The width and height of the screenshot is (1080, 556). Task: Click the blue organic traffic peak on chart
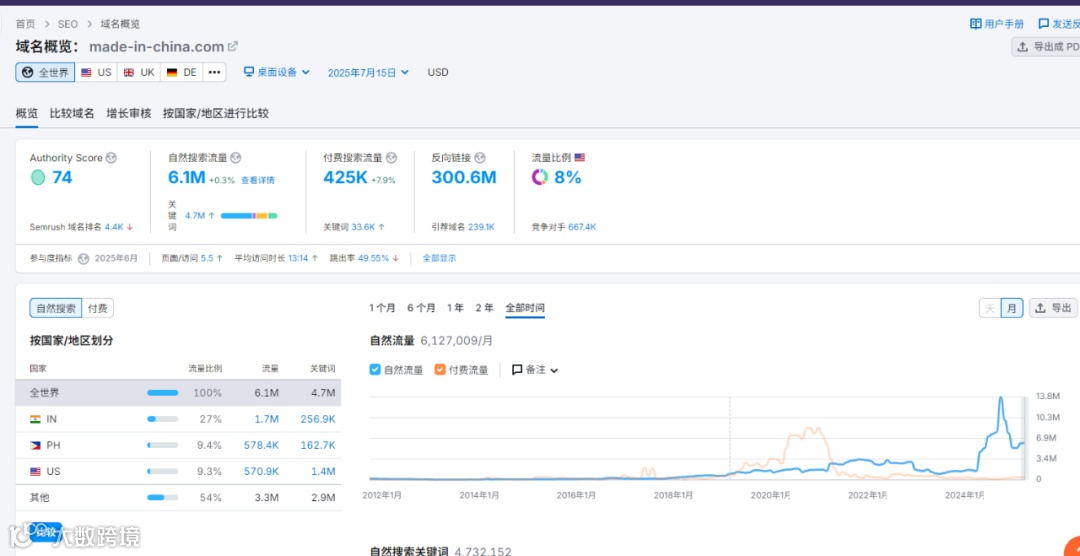tap(1001, 398)
